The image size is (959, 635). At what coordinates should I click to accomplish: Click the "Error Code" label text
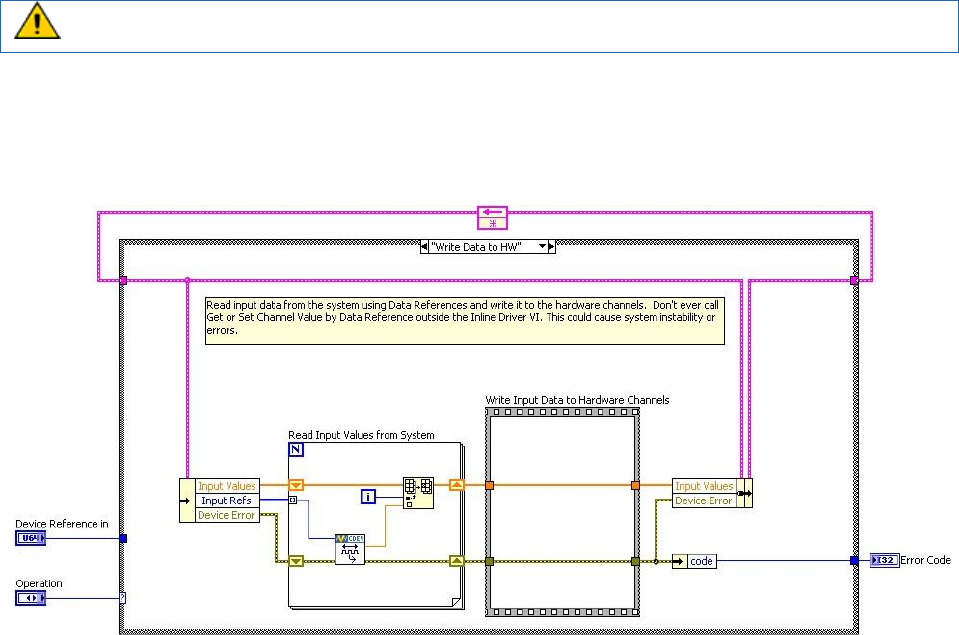click(925, 560)
